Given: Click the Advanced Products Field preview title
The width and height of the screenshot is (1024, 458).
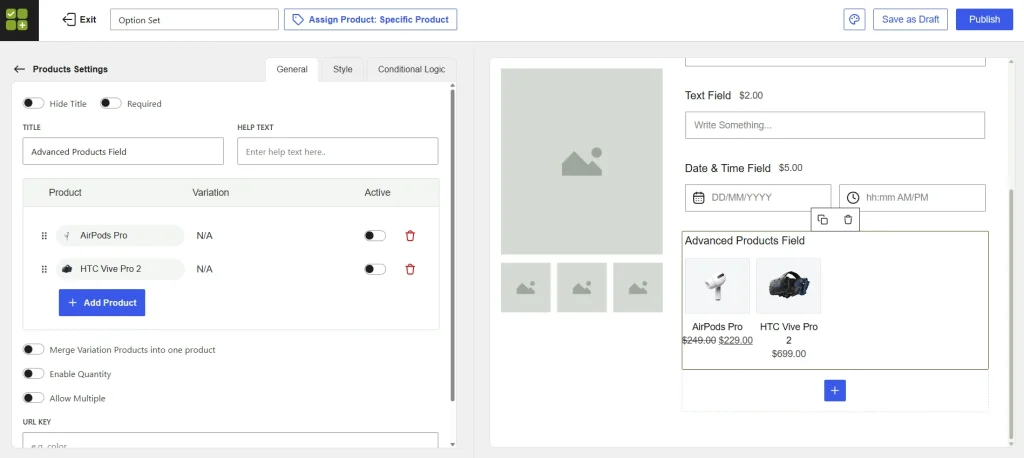Looking at the screenshot, I should (x=744, y=240).
